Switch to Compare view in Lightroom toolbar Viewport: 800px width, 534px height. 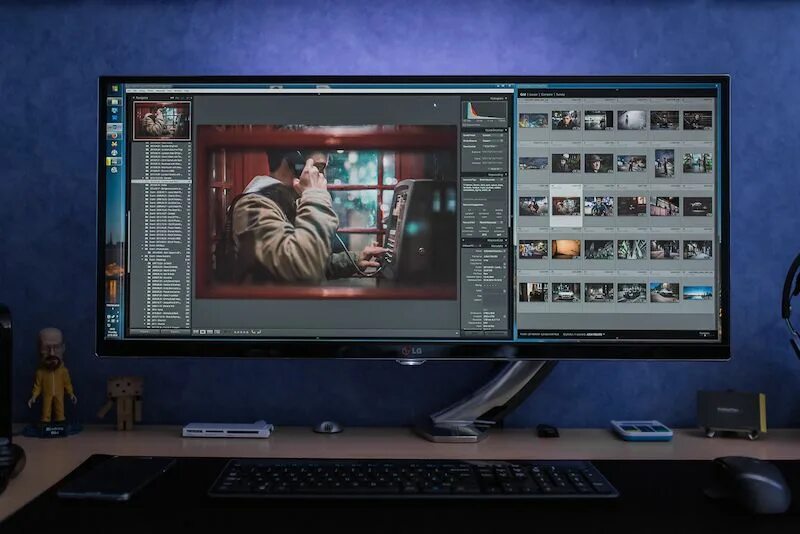[210, 332]
